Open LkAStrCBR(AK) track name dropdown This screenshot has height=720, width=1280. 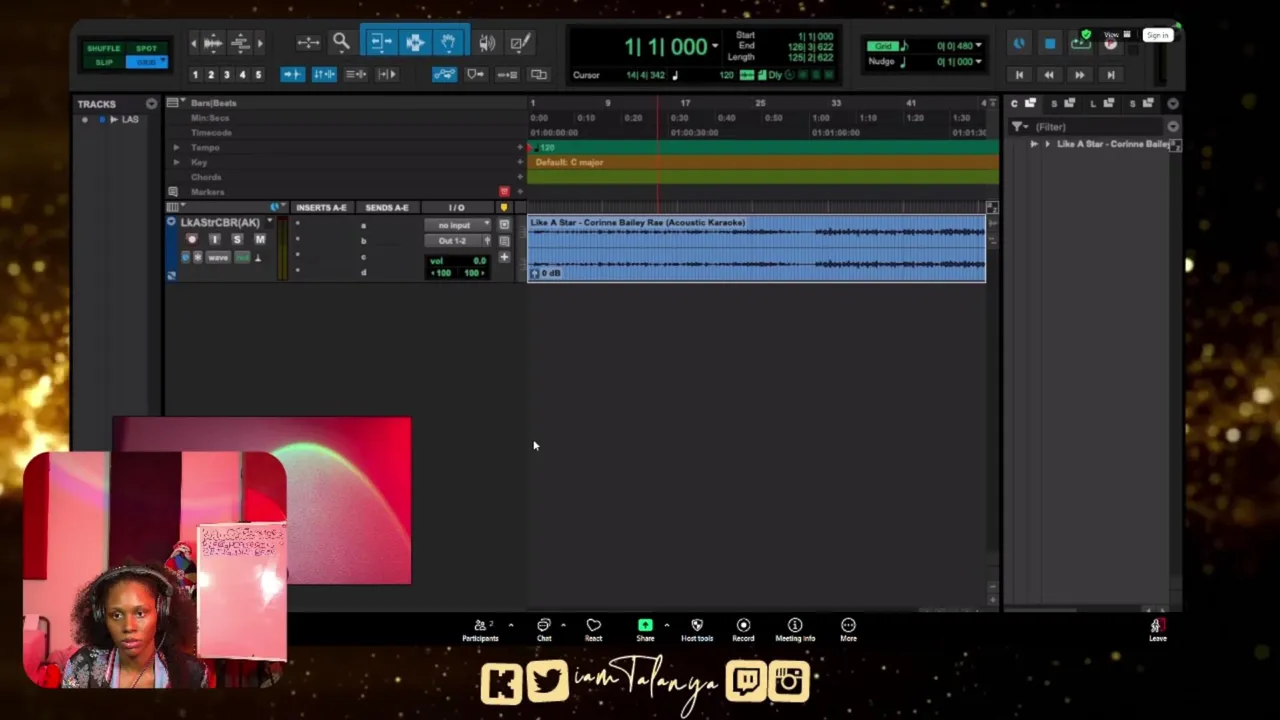point(269,222)
